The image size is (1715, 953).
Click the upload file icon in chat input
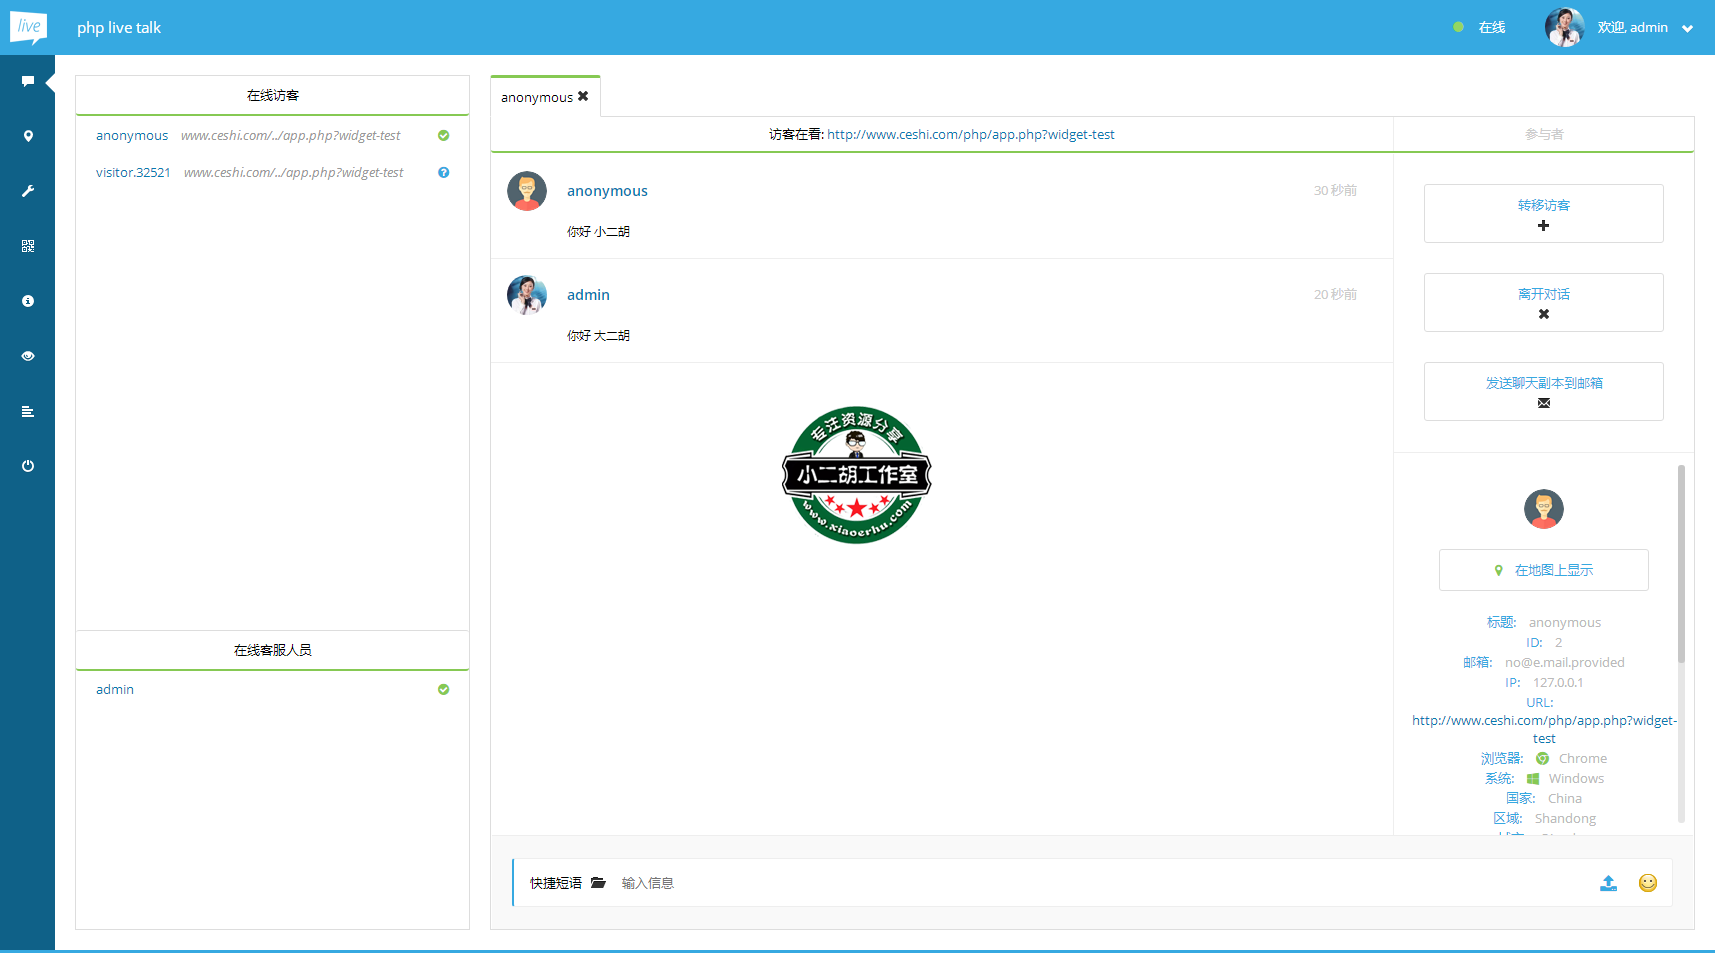[1608, 883]
